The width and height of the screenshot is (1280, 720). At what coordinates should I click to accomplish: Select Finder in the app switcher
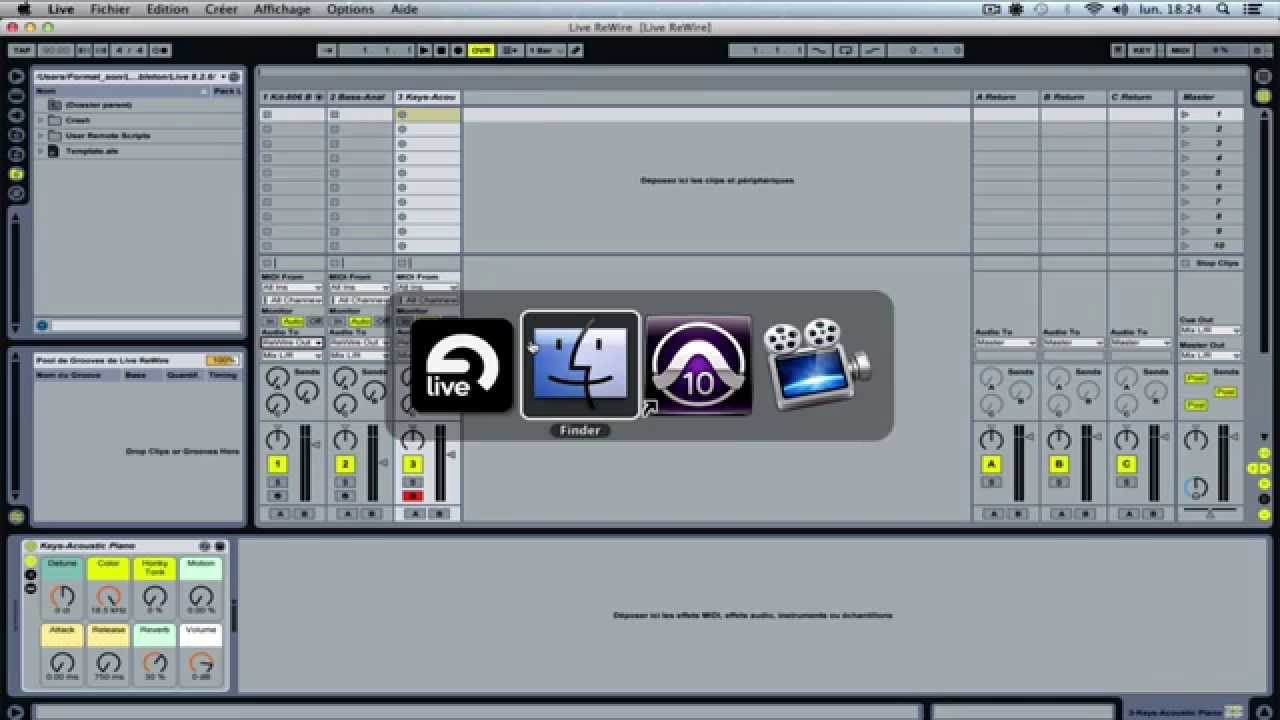580,366
